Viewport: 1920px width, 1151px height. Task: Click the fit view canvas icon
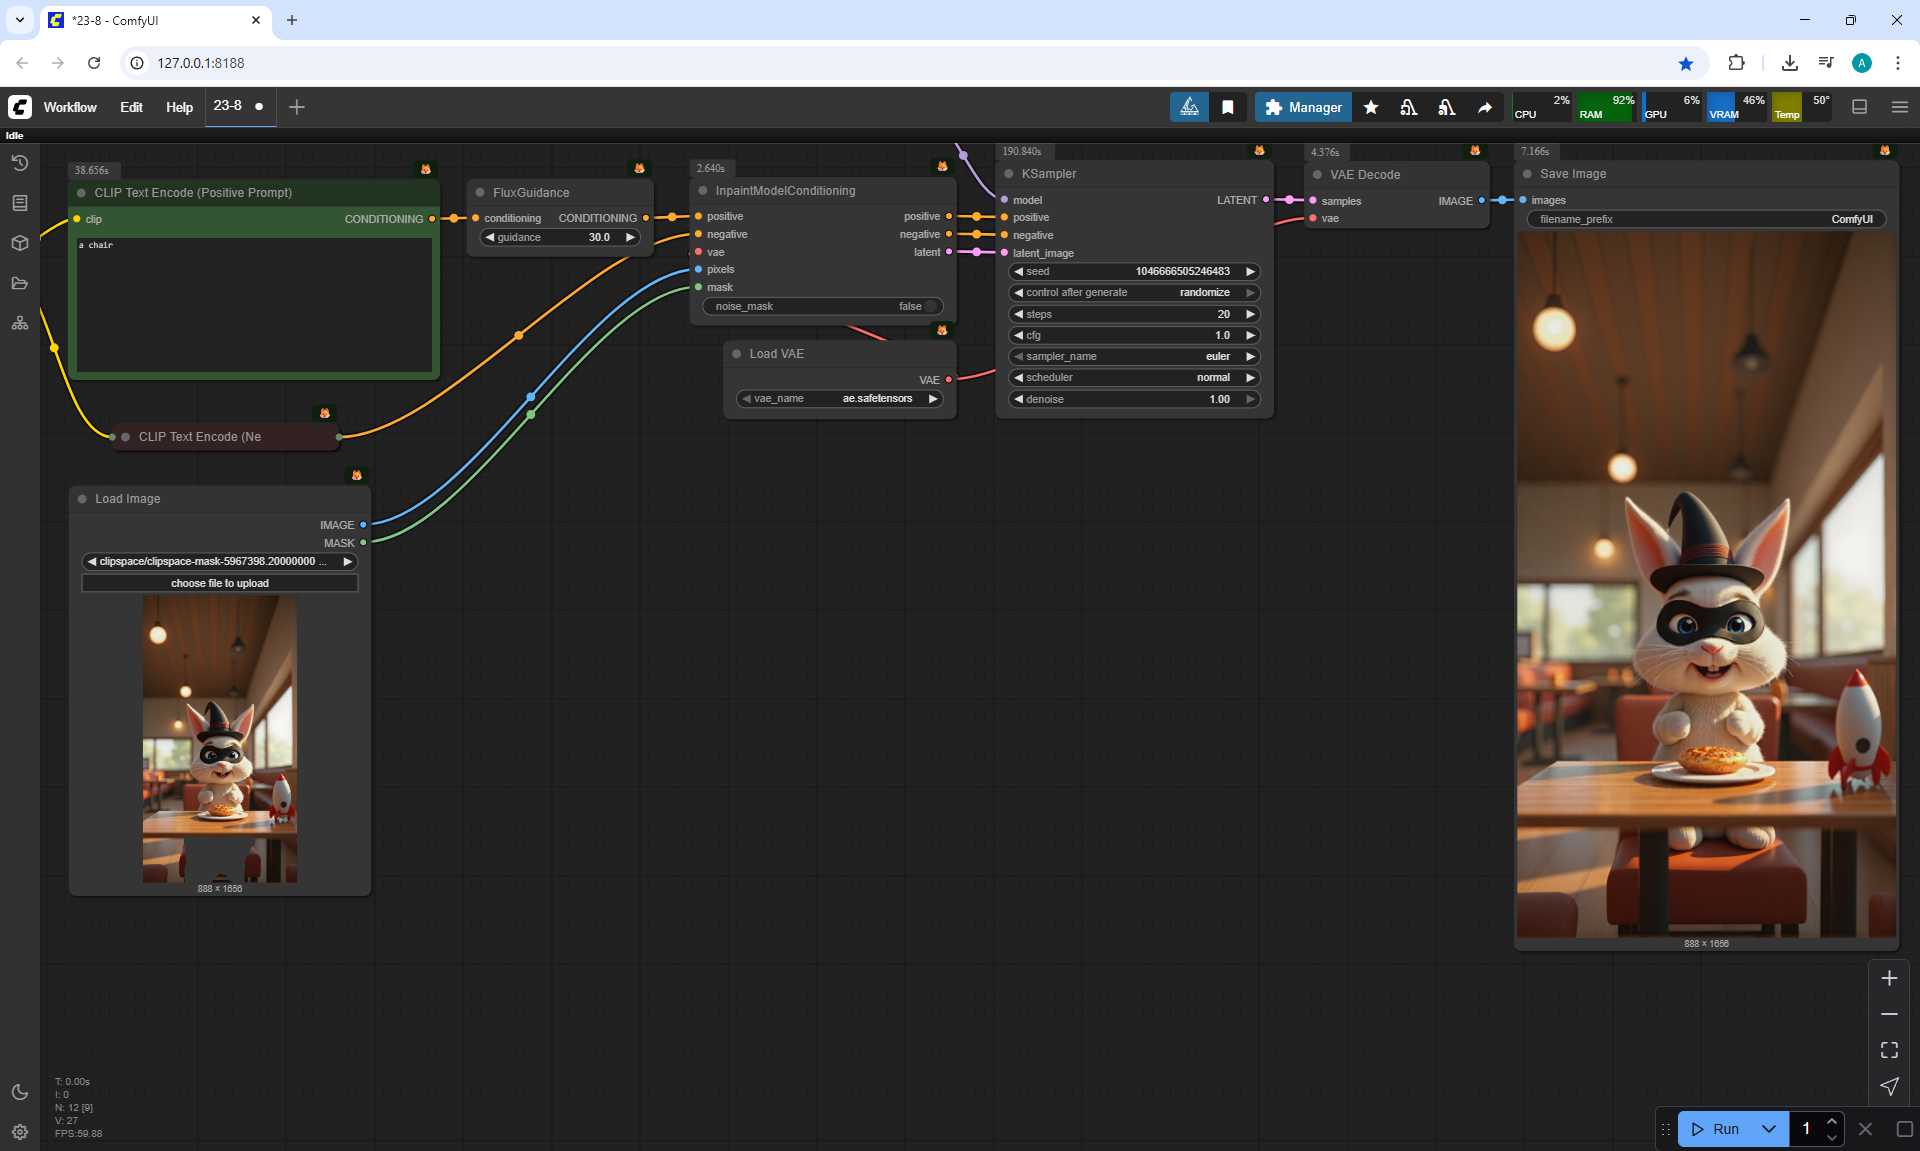(1889, 1050)
